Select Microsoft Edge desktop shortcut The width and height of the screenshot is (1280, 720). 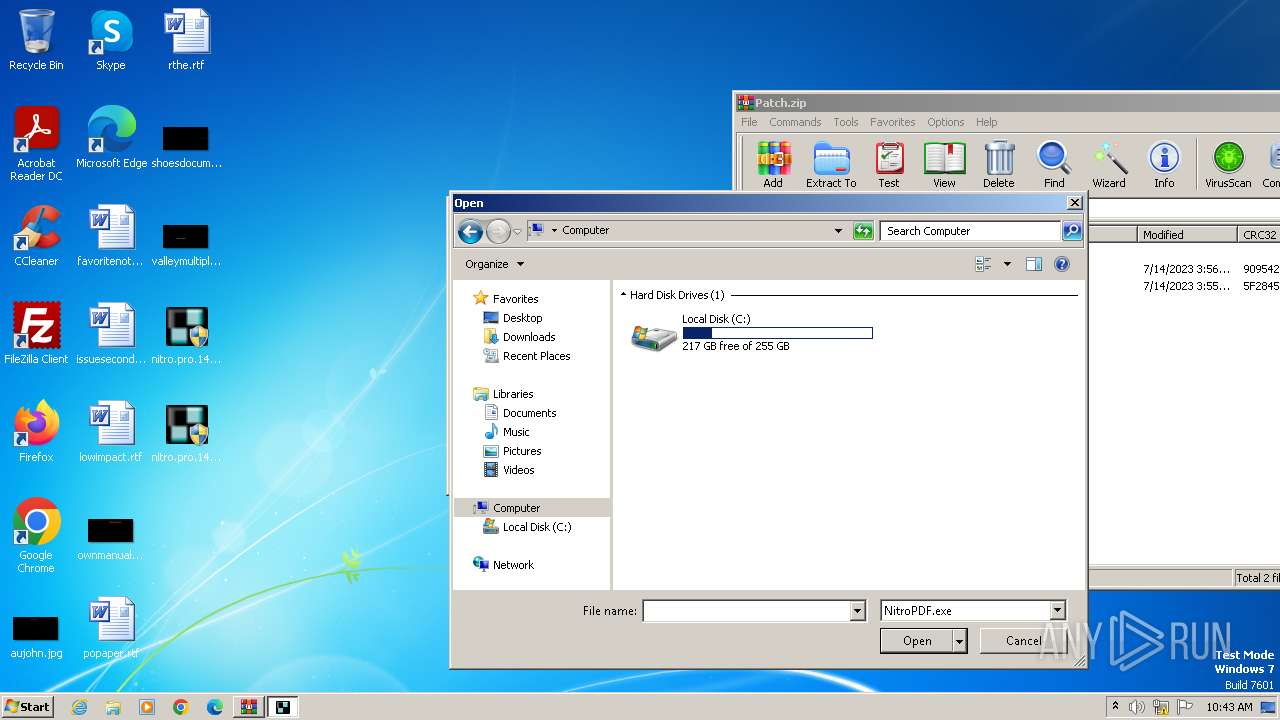click(x=111, y=138)
